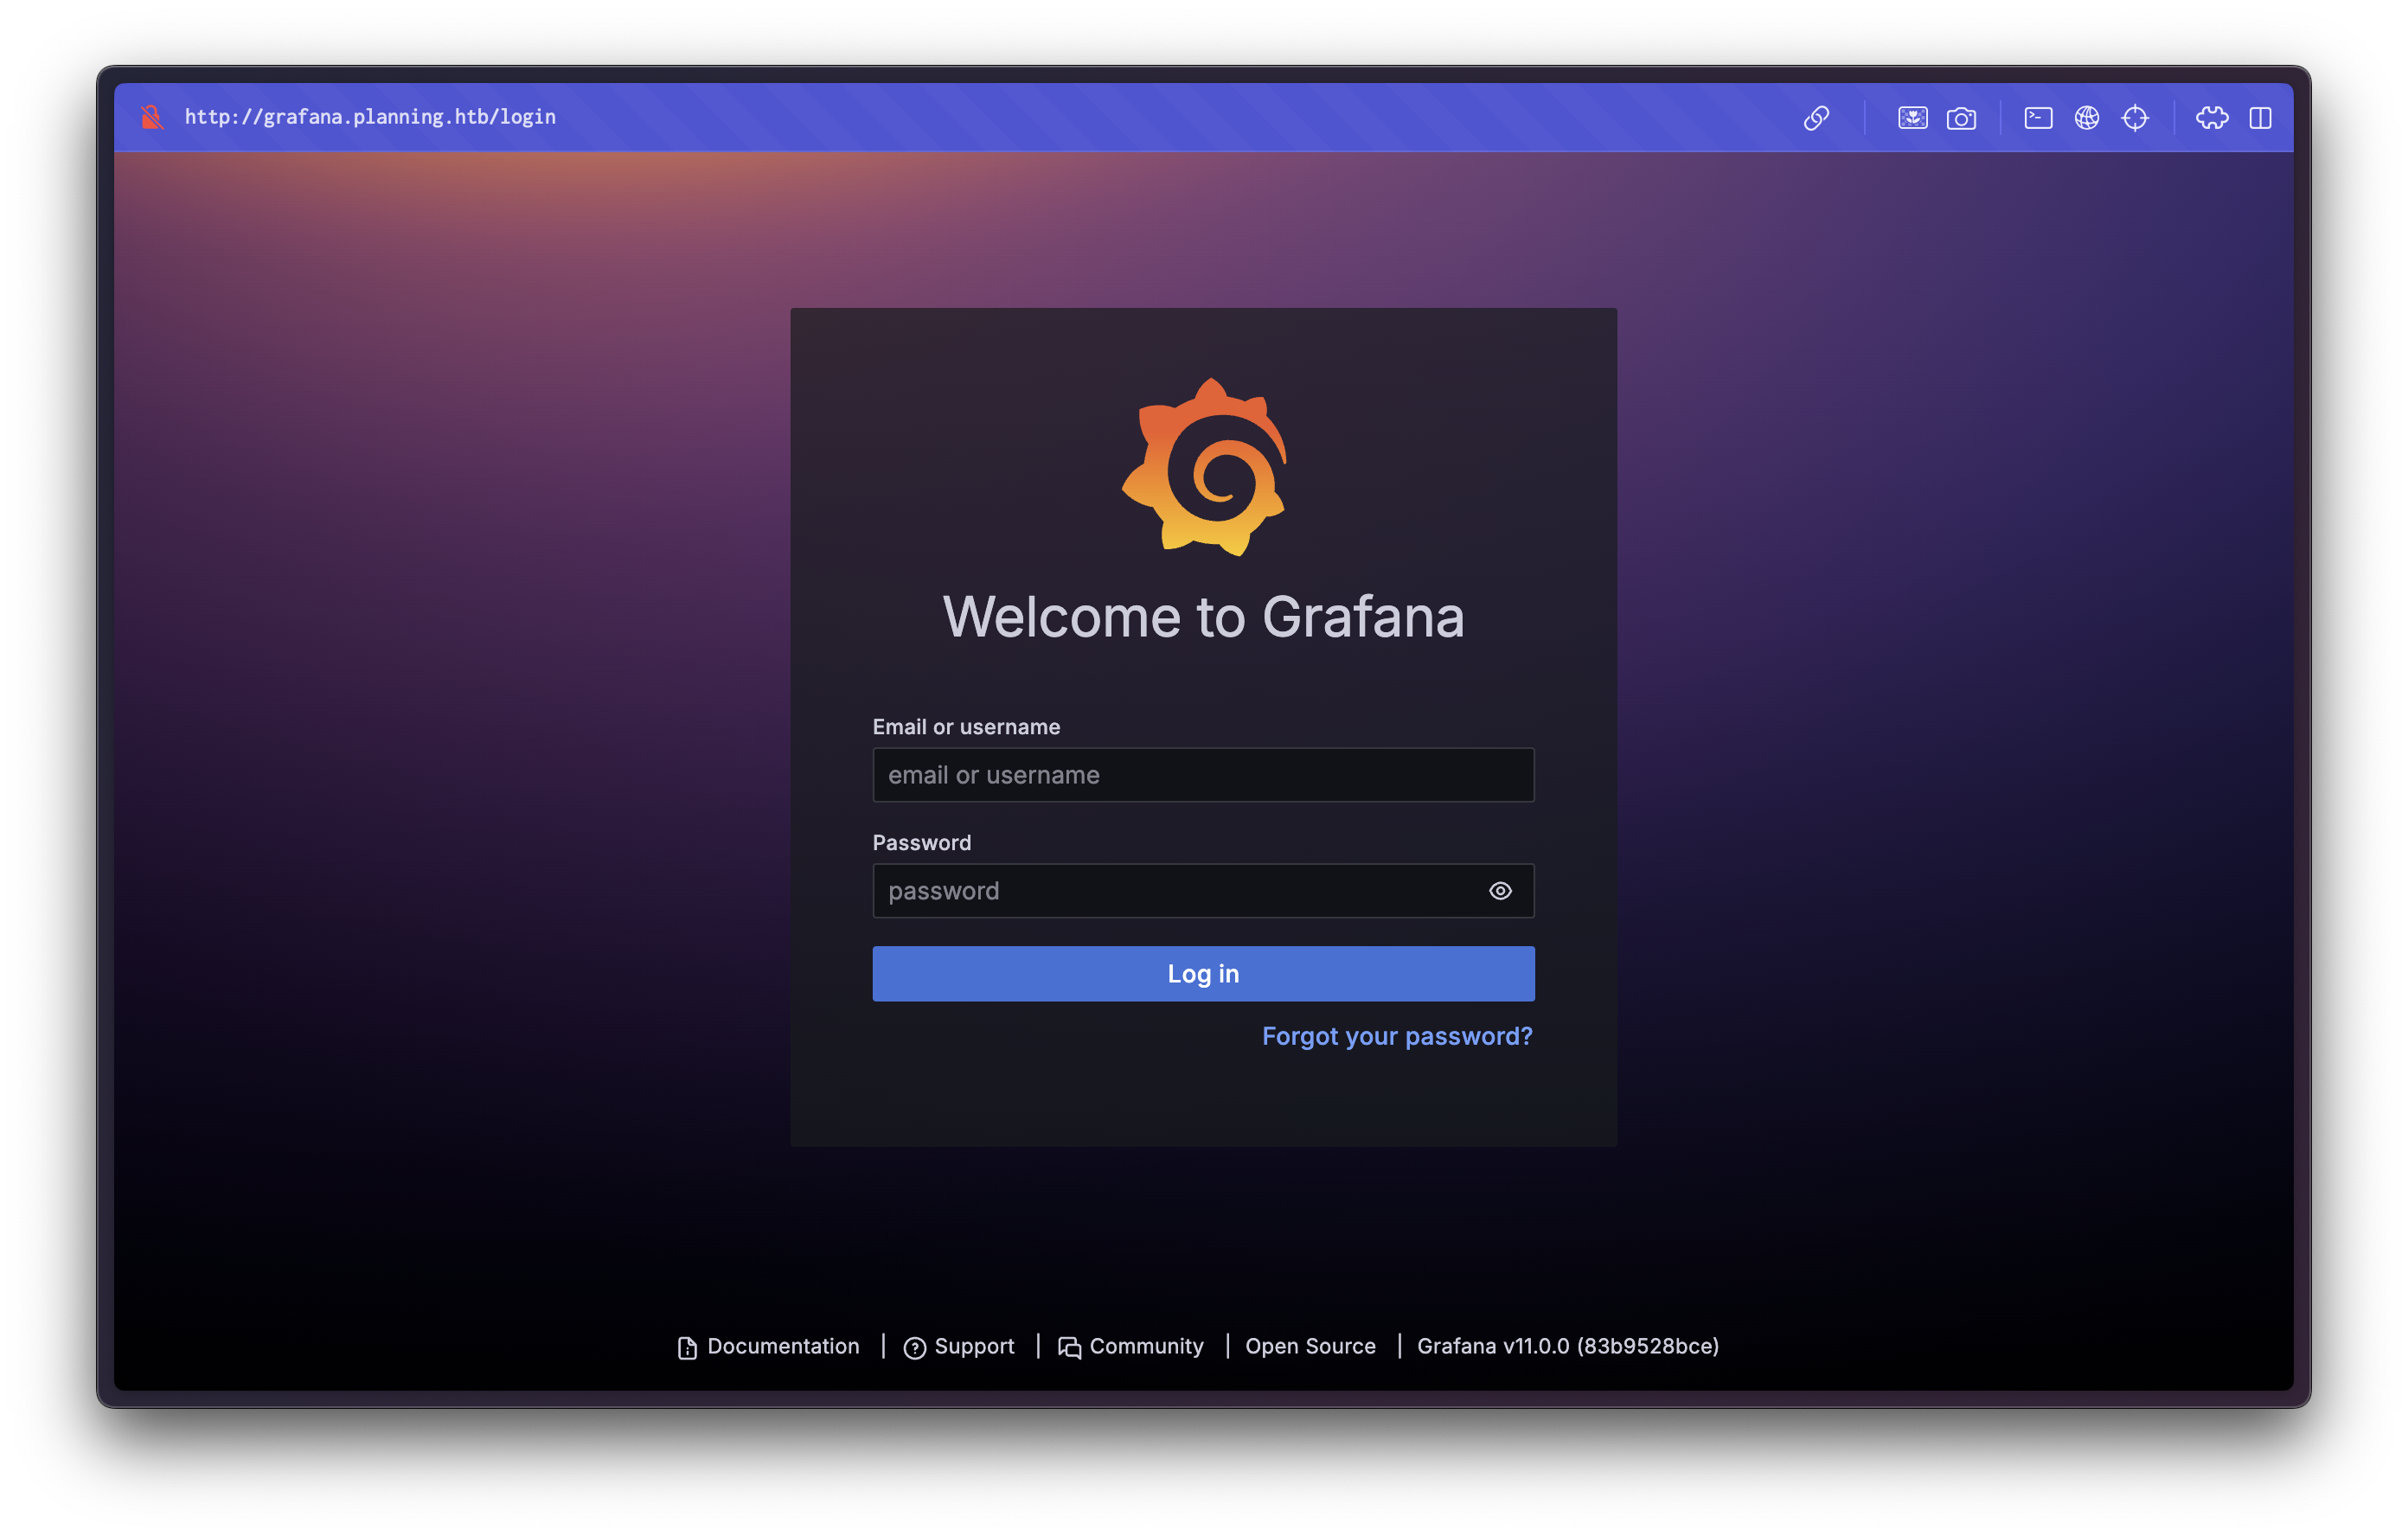Click the chain link icon in the toolbar

point(1816,118)
